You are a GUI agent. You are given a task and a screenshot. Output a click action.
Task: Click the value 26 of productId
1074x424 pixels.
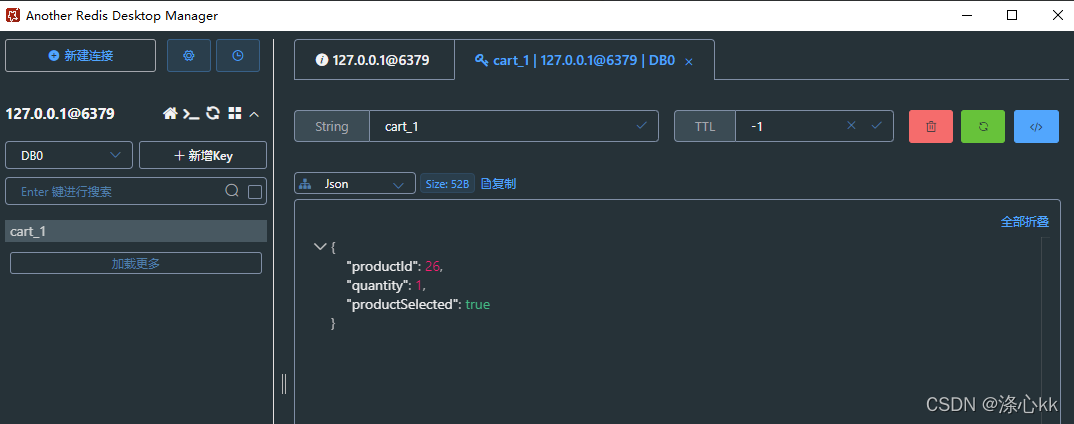click(432, 266)
